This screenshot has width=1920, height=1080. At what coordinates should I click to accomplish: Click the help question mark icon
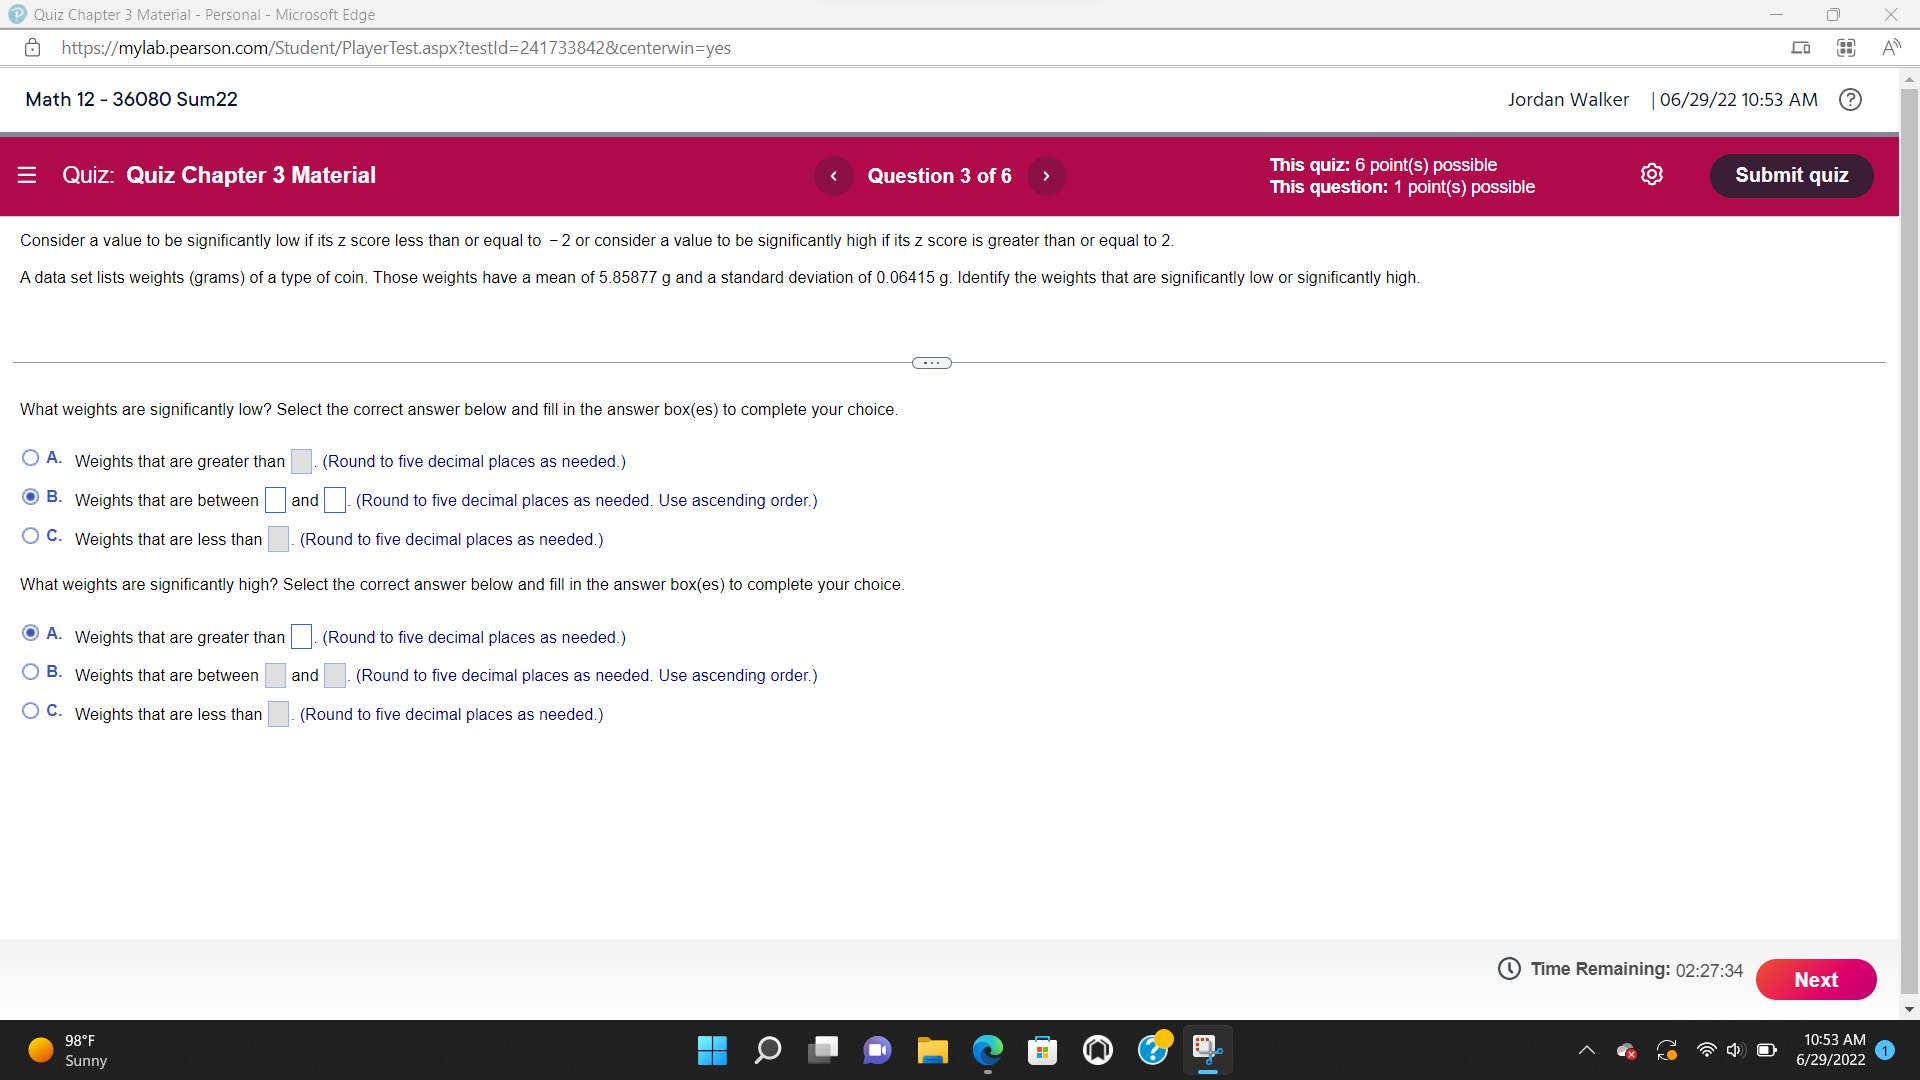tap(1850, 99)
